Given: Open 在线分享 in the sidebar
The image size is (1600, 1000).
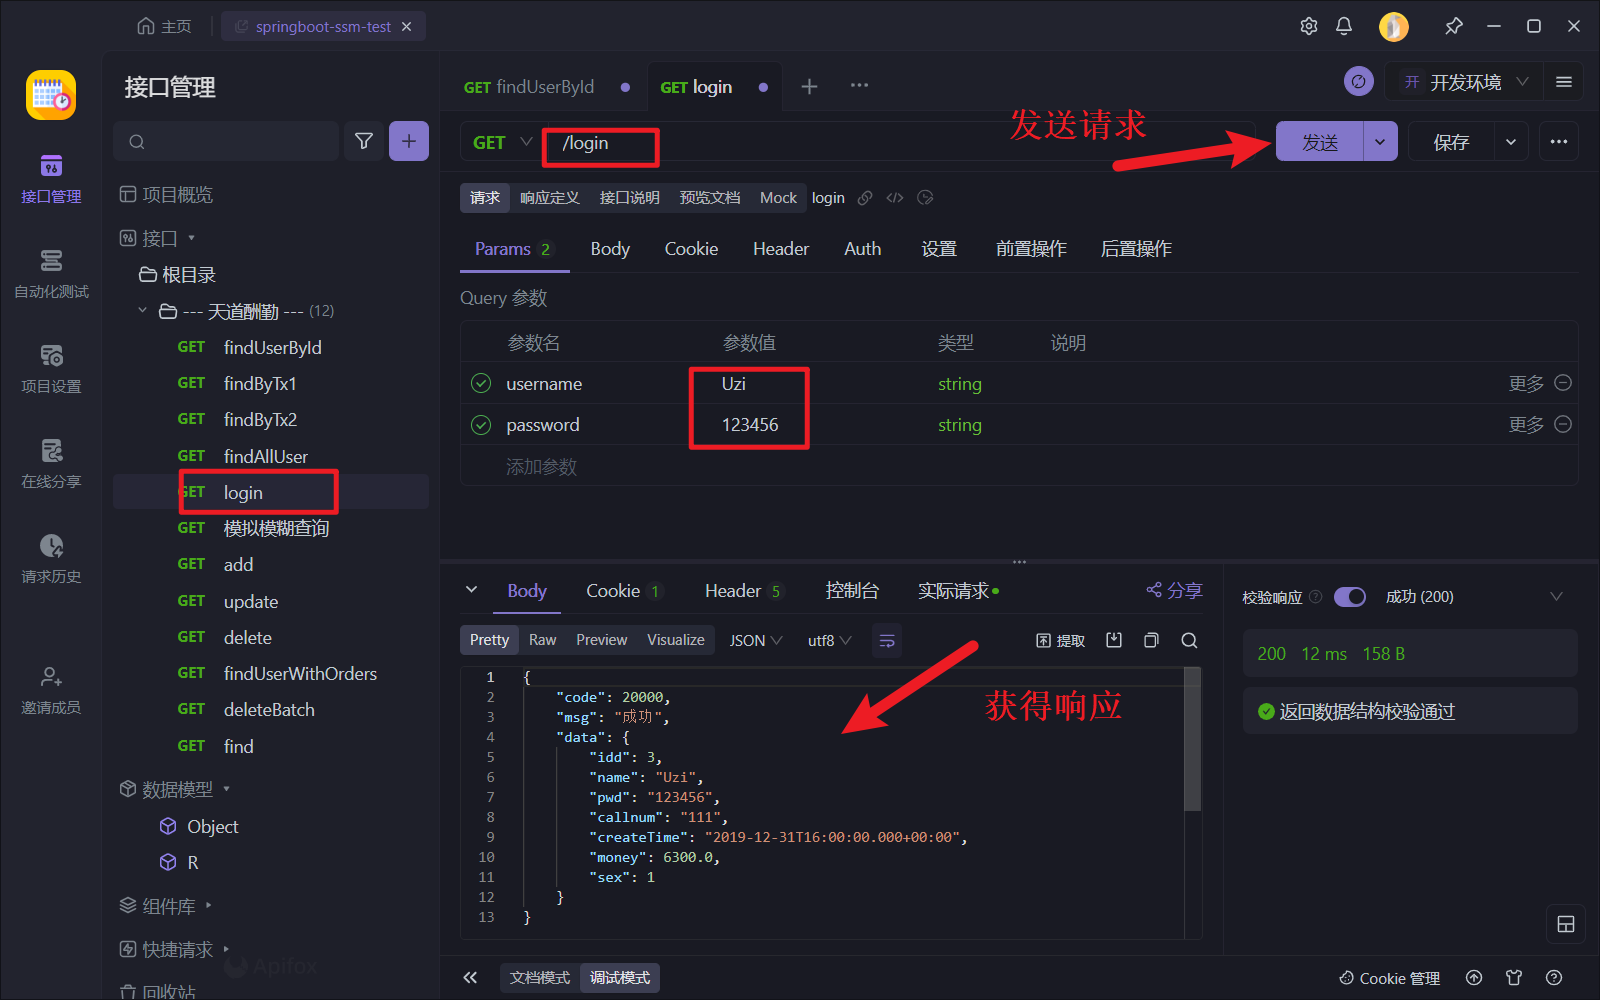Looking at the screenshot, I should point(51,465).
